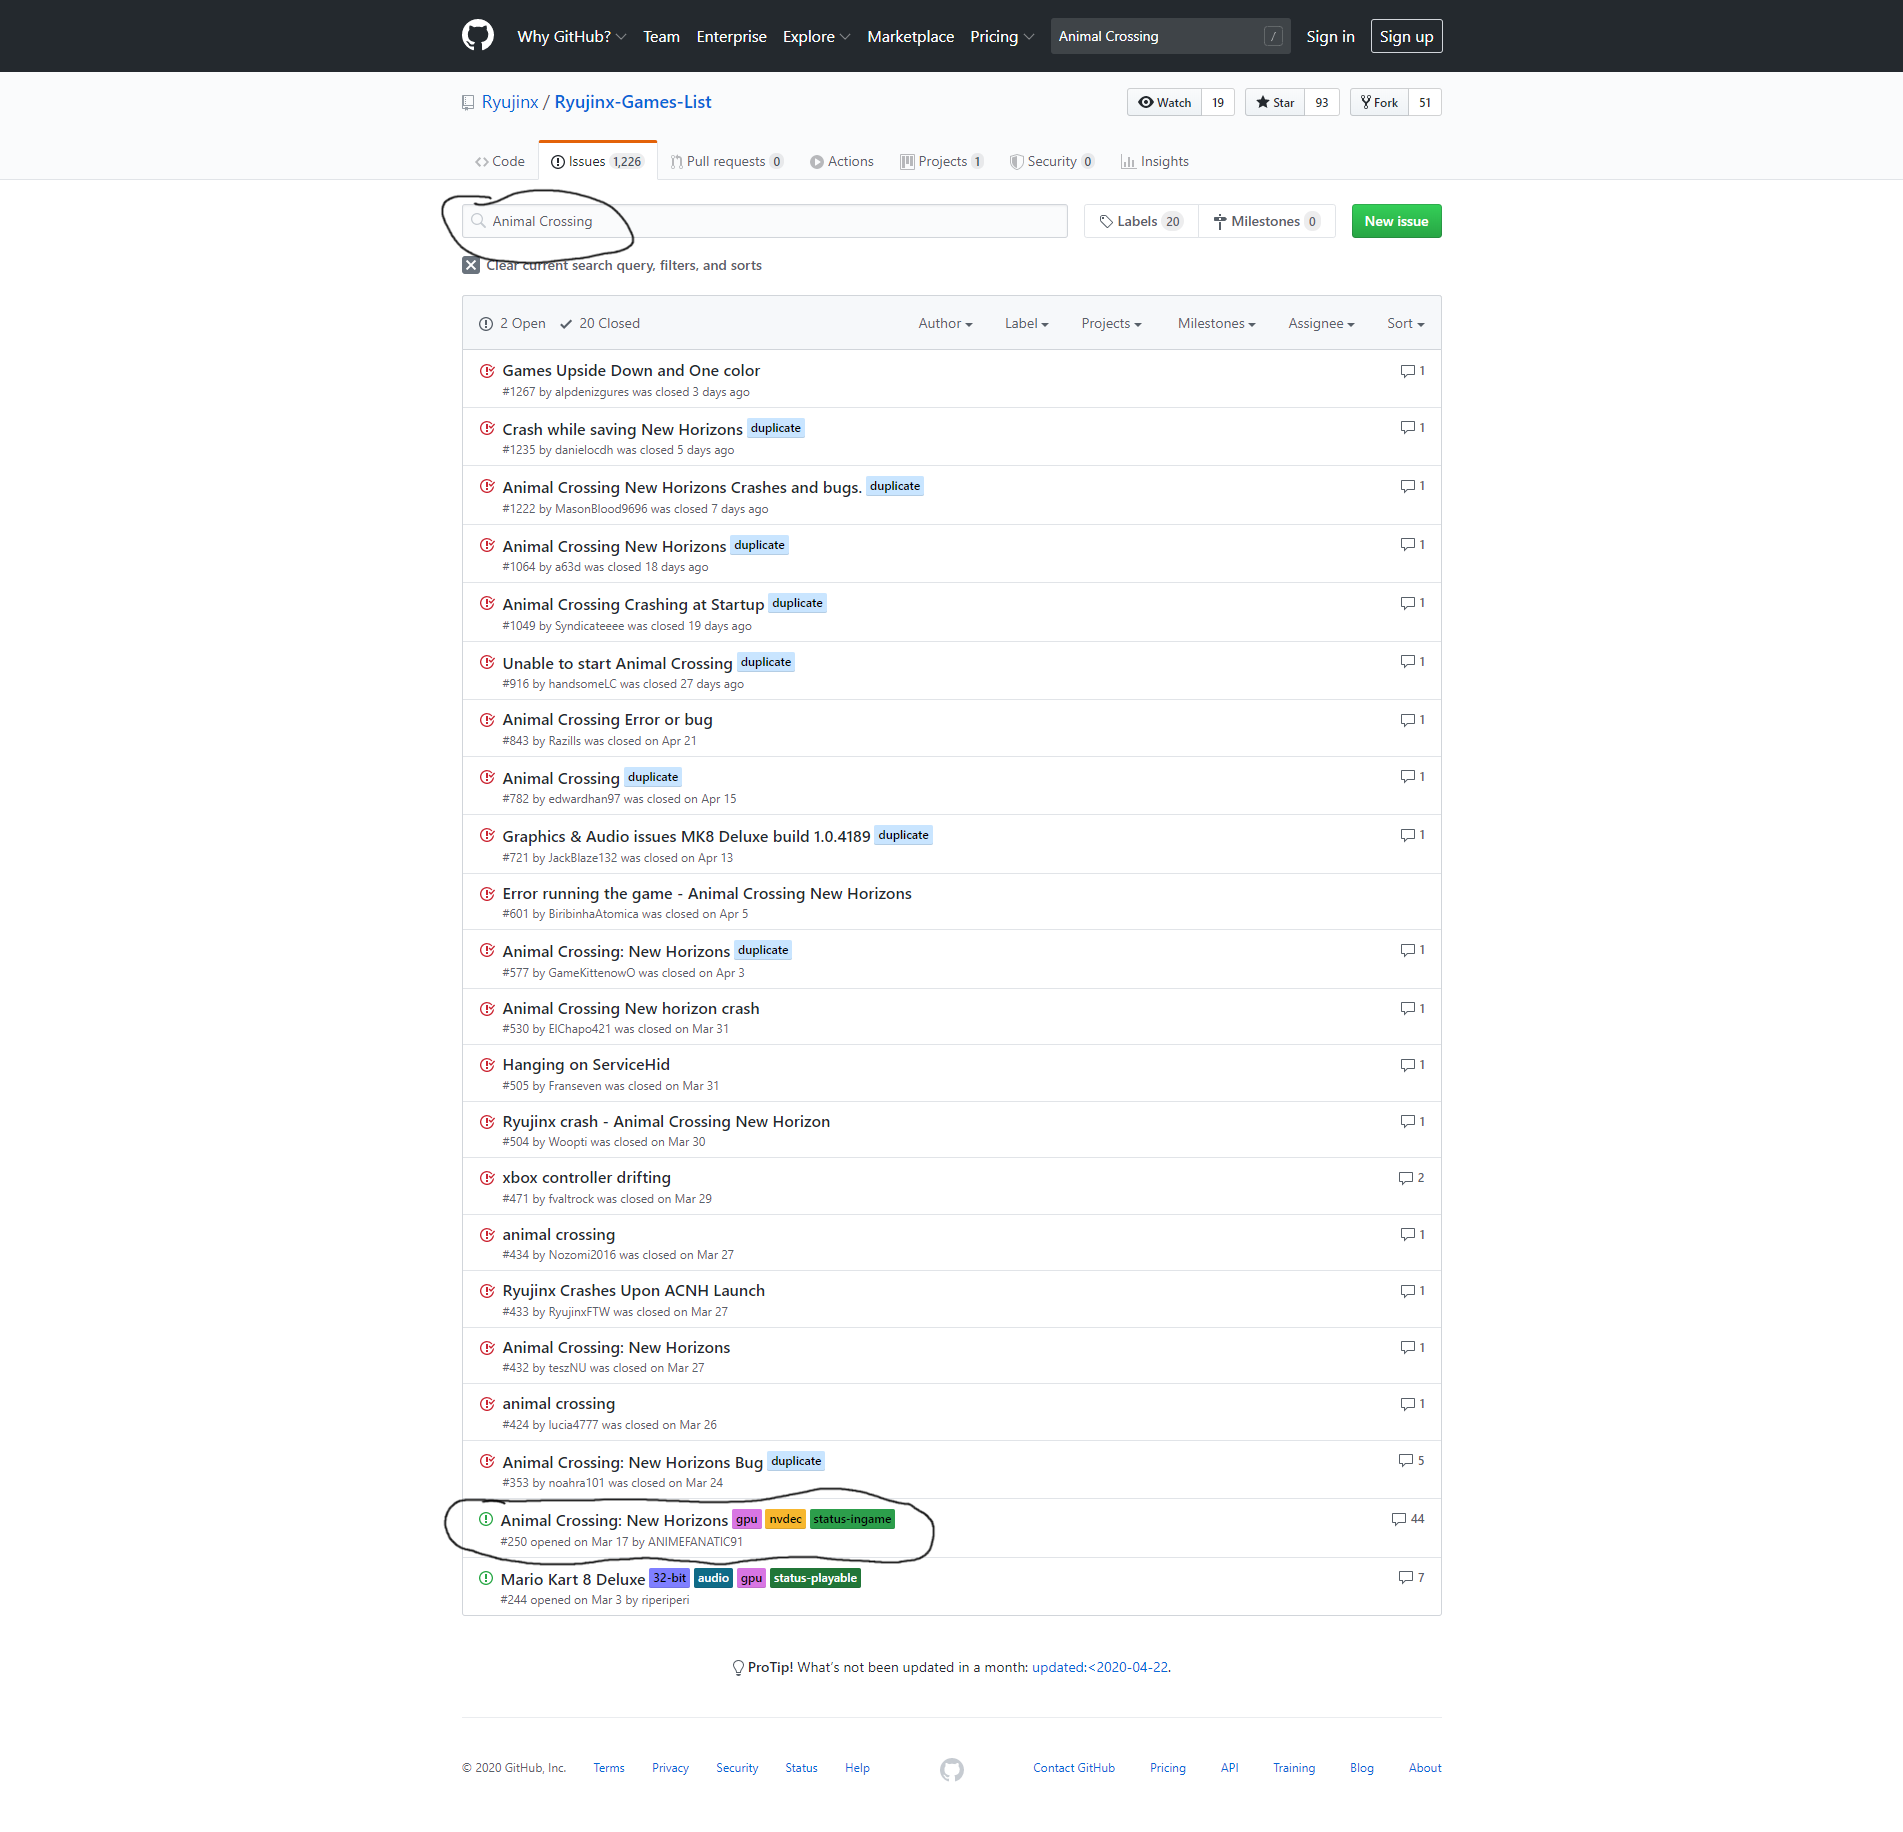Open the Assignee filter dropdown
The height and width of the screenshot is (1832, 1903).
[x=1321, y=323]
